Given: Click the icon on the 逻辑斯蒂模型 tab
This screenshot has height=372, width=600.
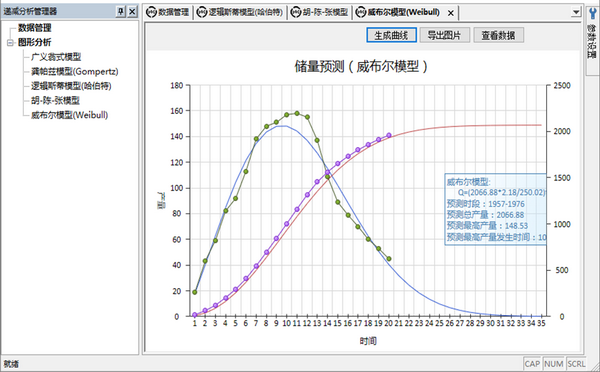Looking at the screenshot, I should coord(202,12).
